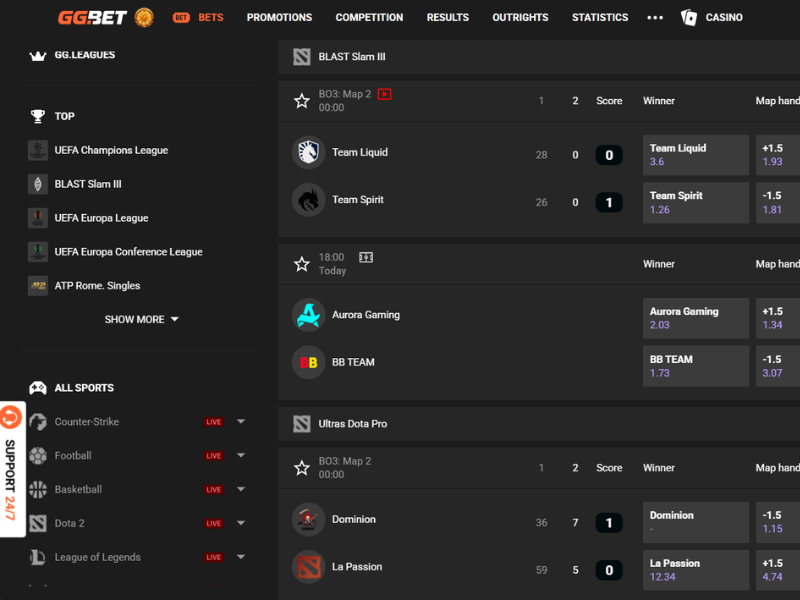Click the Football ball icon
The width and height of the screenshot is (800, 600).
point(38,456)
